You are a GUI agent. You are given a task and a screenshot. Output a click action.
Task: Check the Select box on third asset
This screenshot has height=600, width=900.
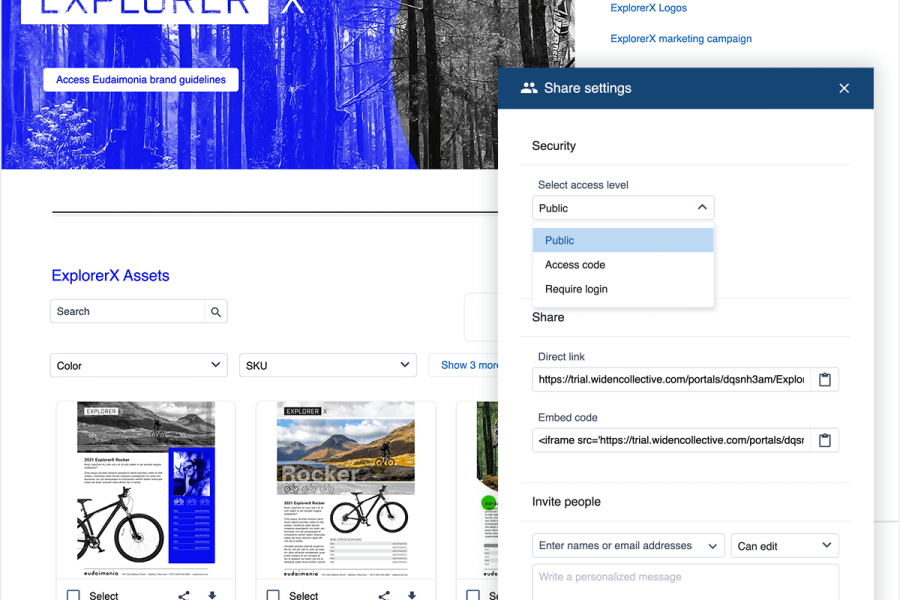473,595
